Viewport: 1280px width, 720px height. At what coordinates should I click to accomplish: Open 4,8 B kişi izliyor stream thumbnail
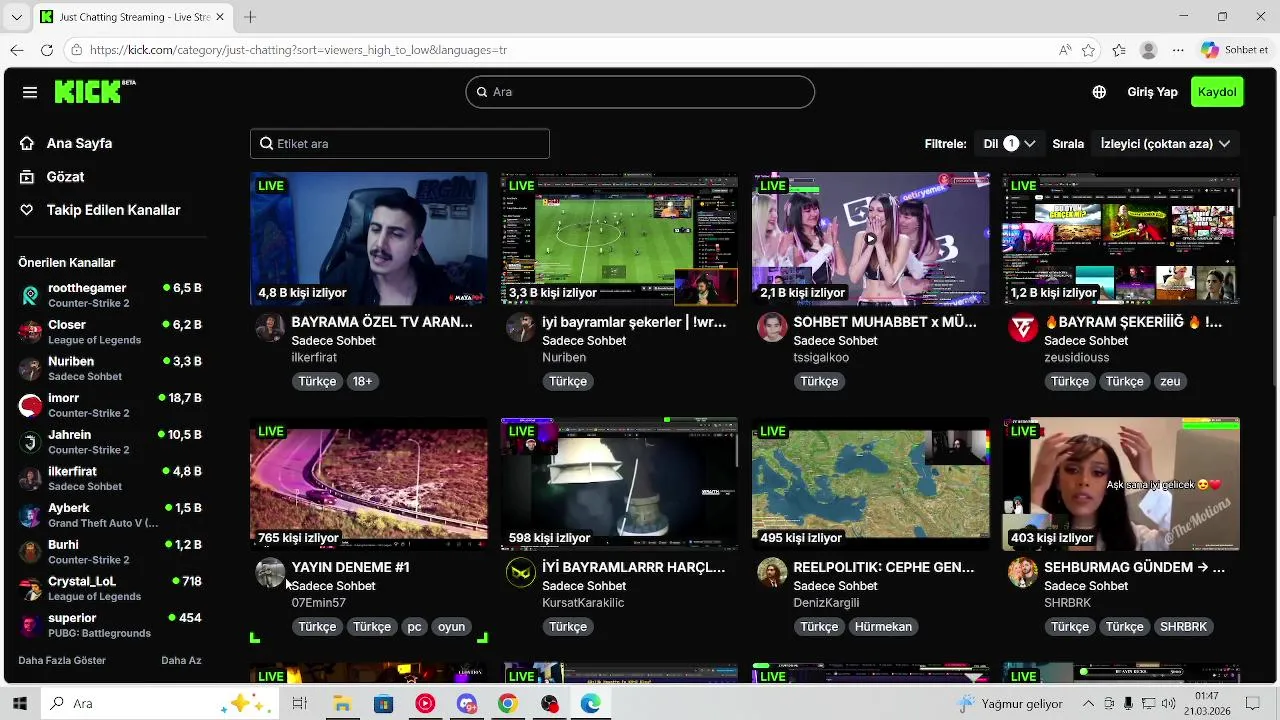tap(369, 239)
